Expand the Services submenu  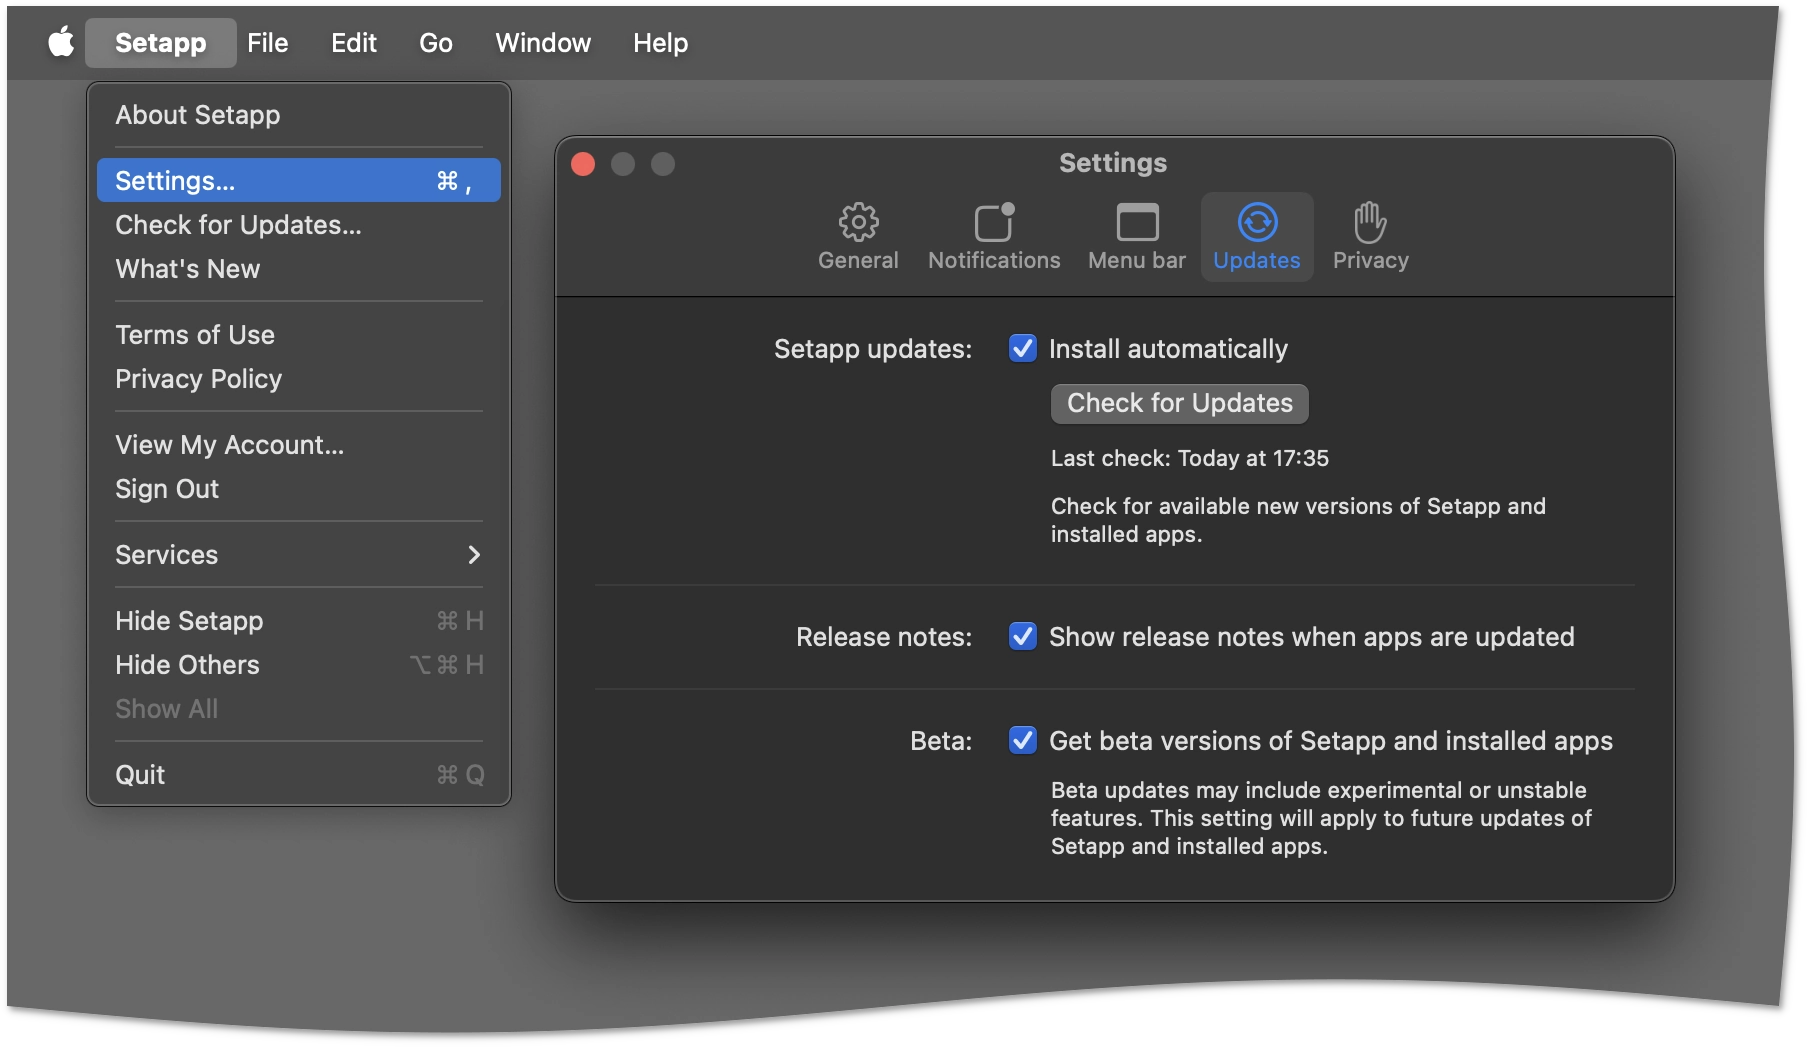pos(299,555)
